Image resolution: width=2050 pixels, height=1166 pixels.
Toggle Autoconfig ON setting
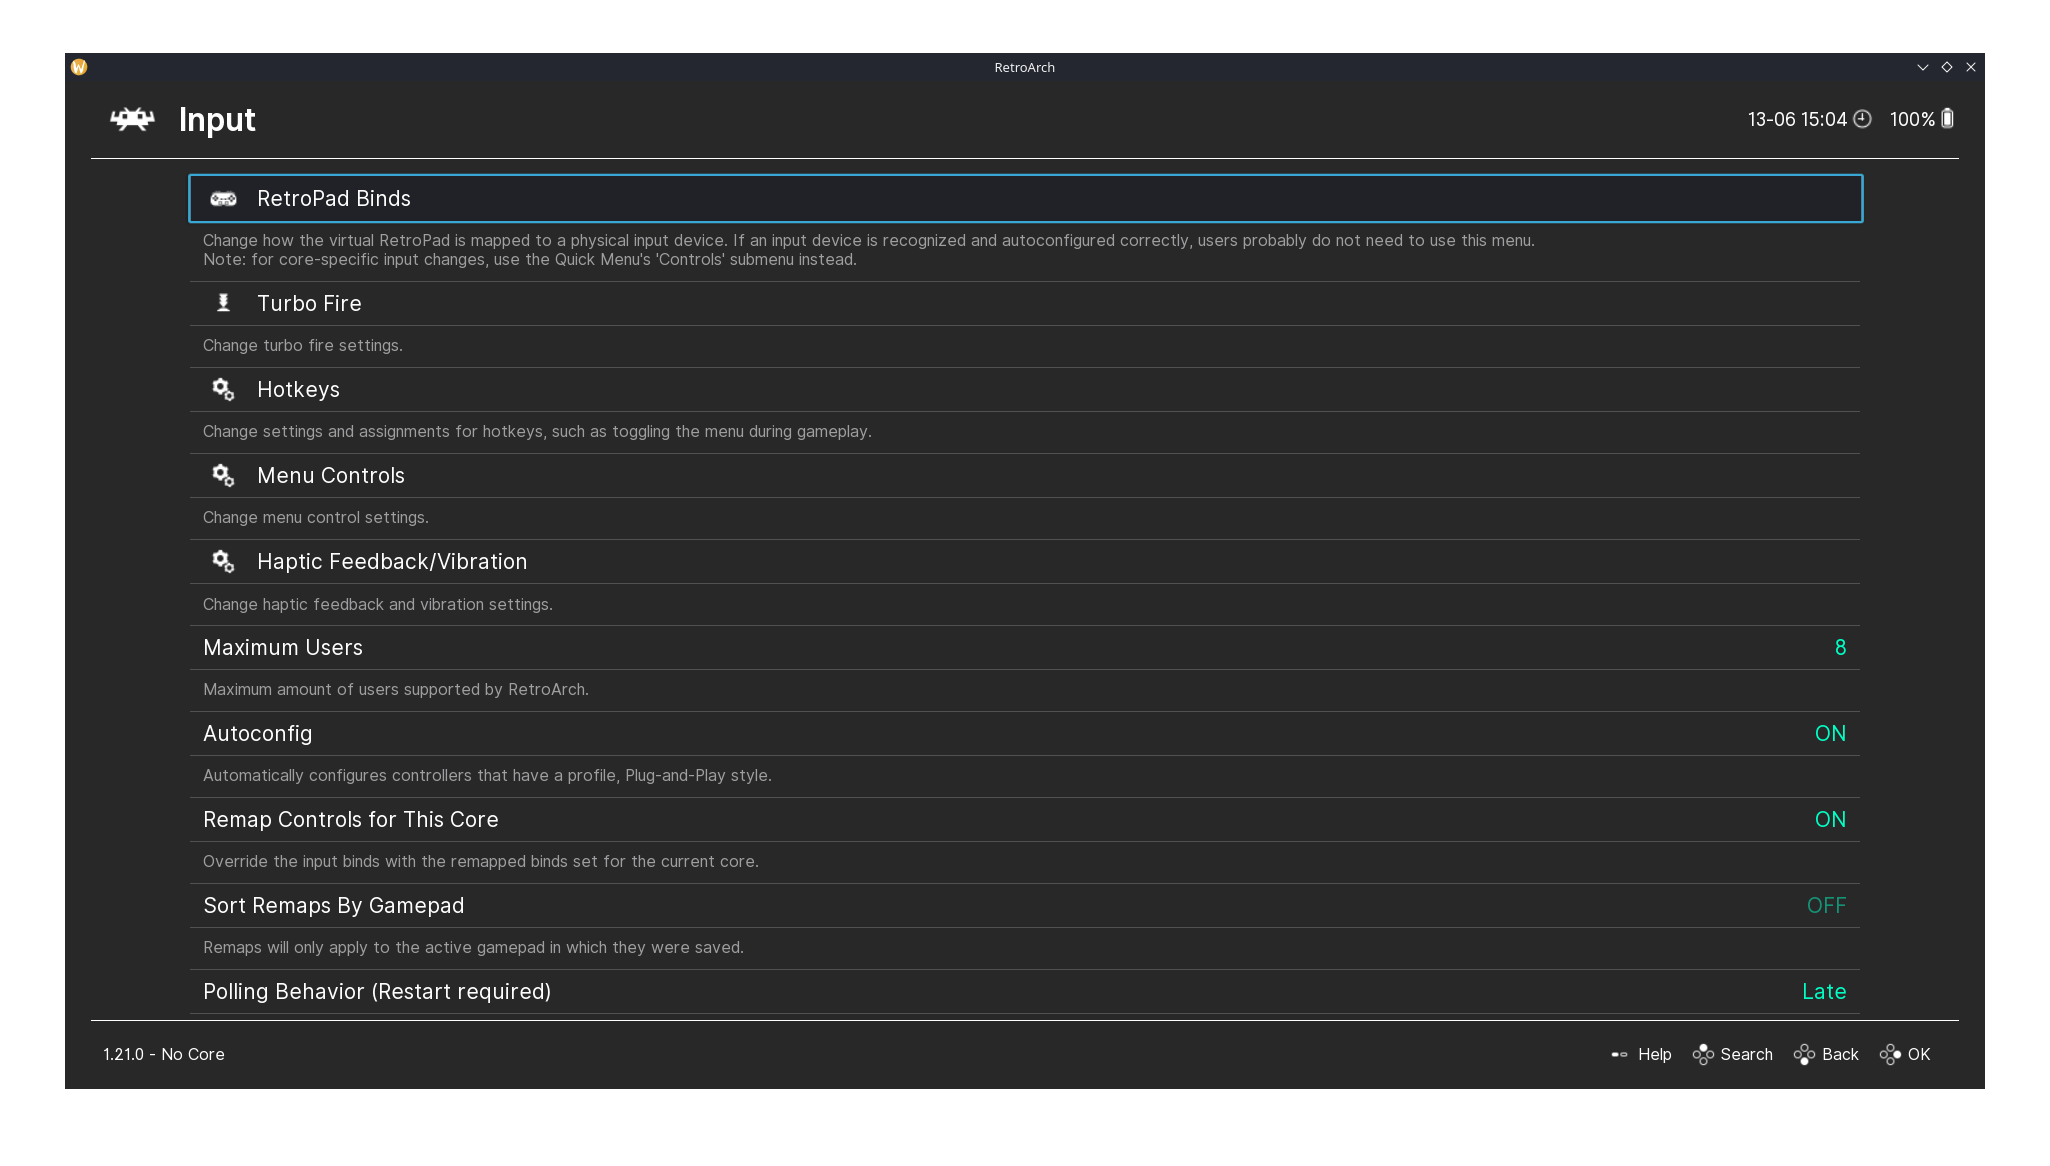click(x=1829, y=734)
